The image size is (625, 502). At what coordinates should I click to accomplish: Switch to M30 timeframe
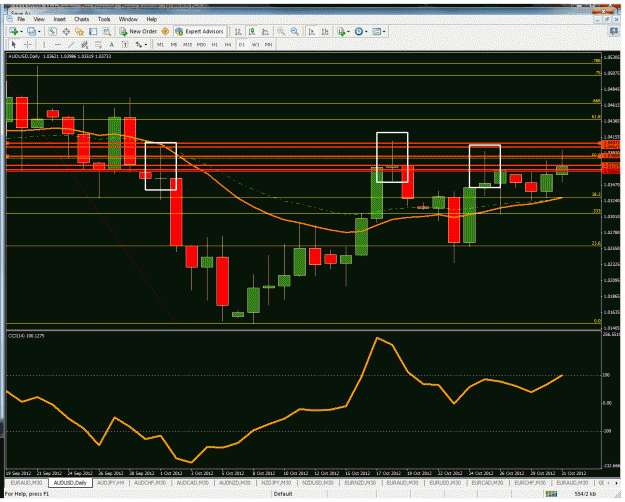coord(201,45)
